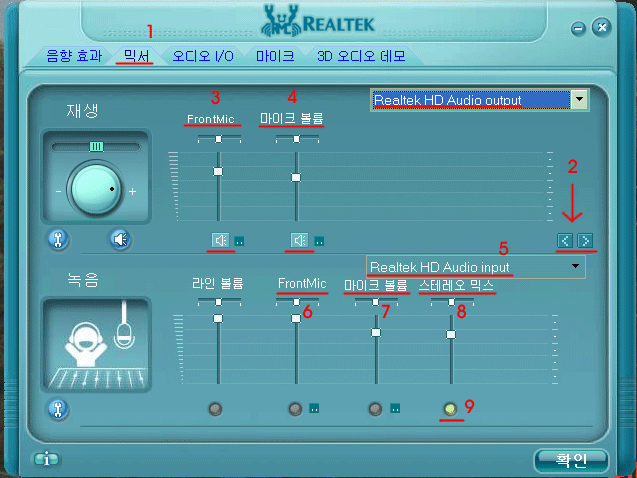The height and width of the screenshot is (478, 637).
Task: Switch to the 오디오 I/O tab
Action: [x=203, y=56]
